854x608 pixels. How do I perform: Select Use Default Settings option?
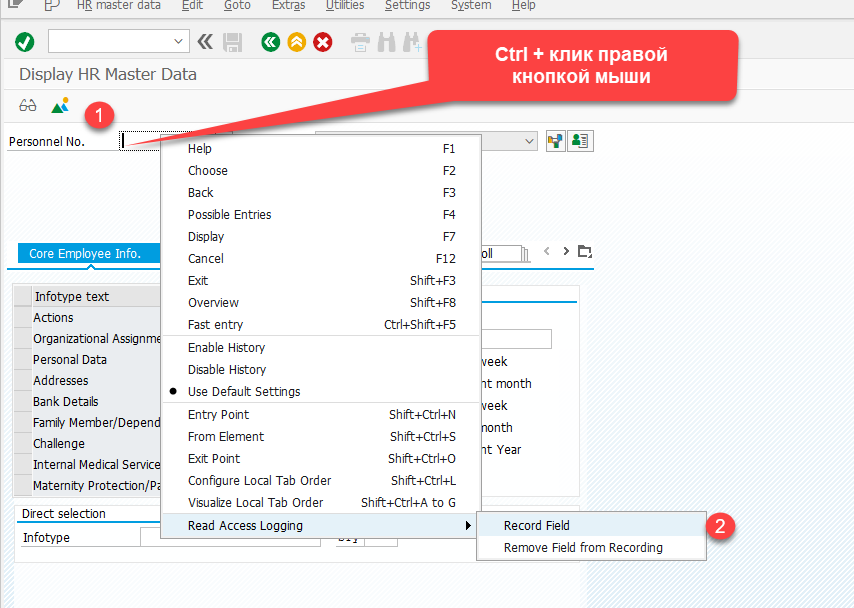(321, 392)
